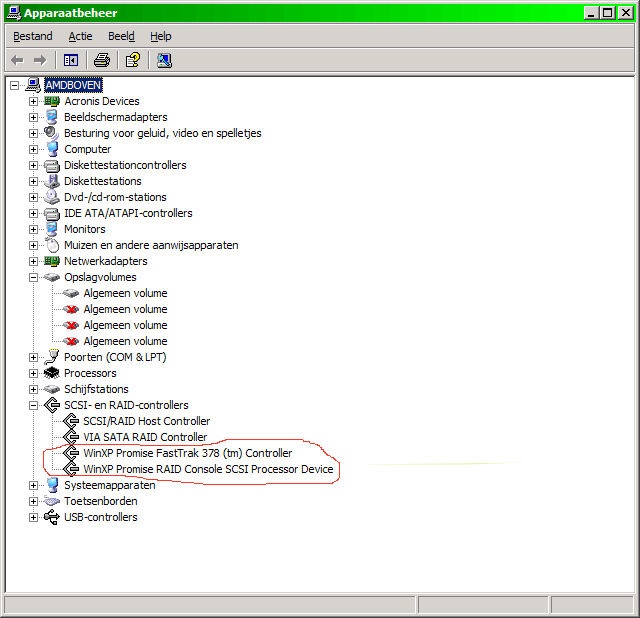This screenshot has width=640, height=618.
Task: Select the Monitors label
Action: coord(84,229)
